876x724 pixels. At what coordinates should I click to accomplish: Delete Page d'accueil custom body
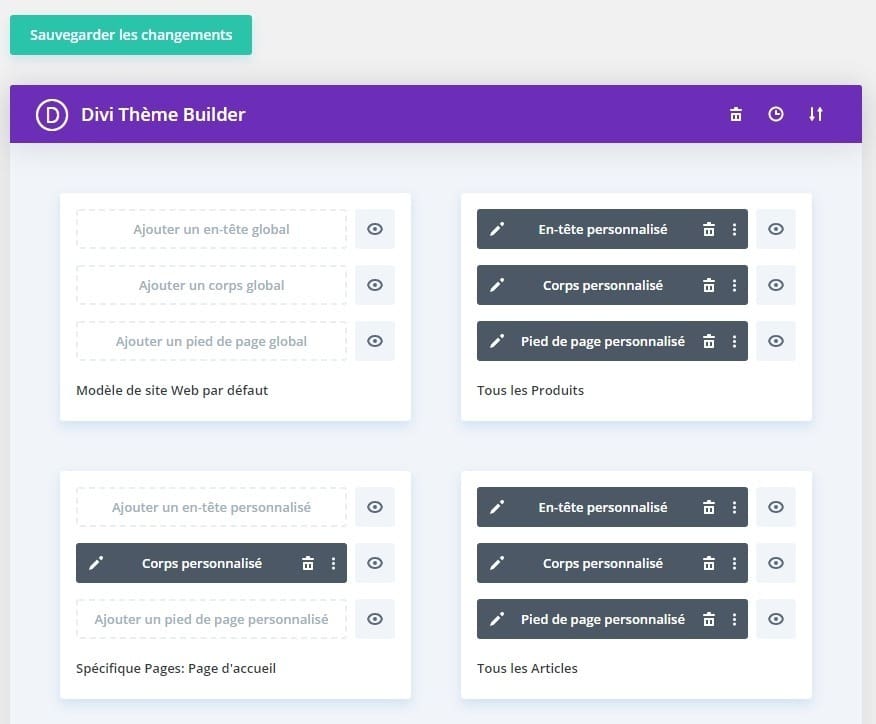(x=308, y=563)
